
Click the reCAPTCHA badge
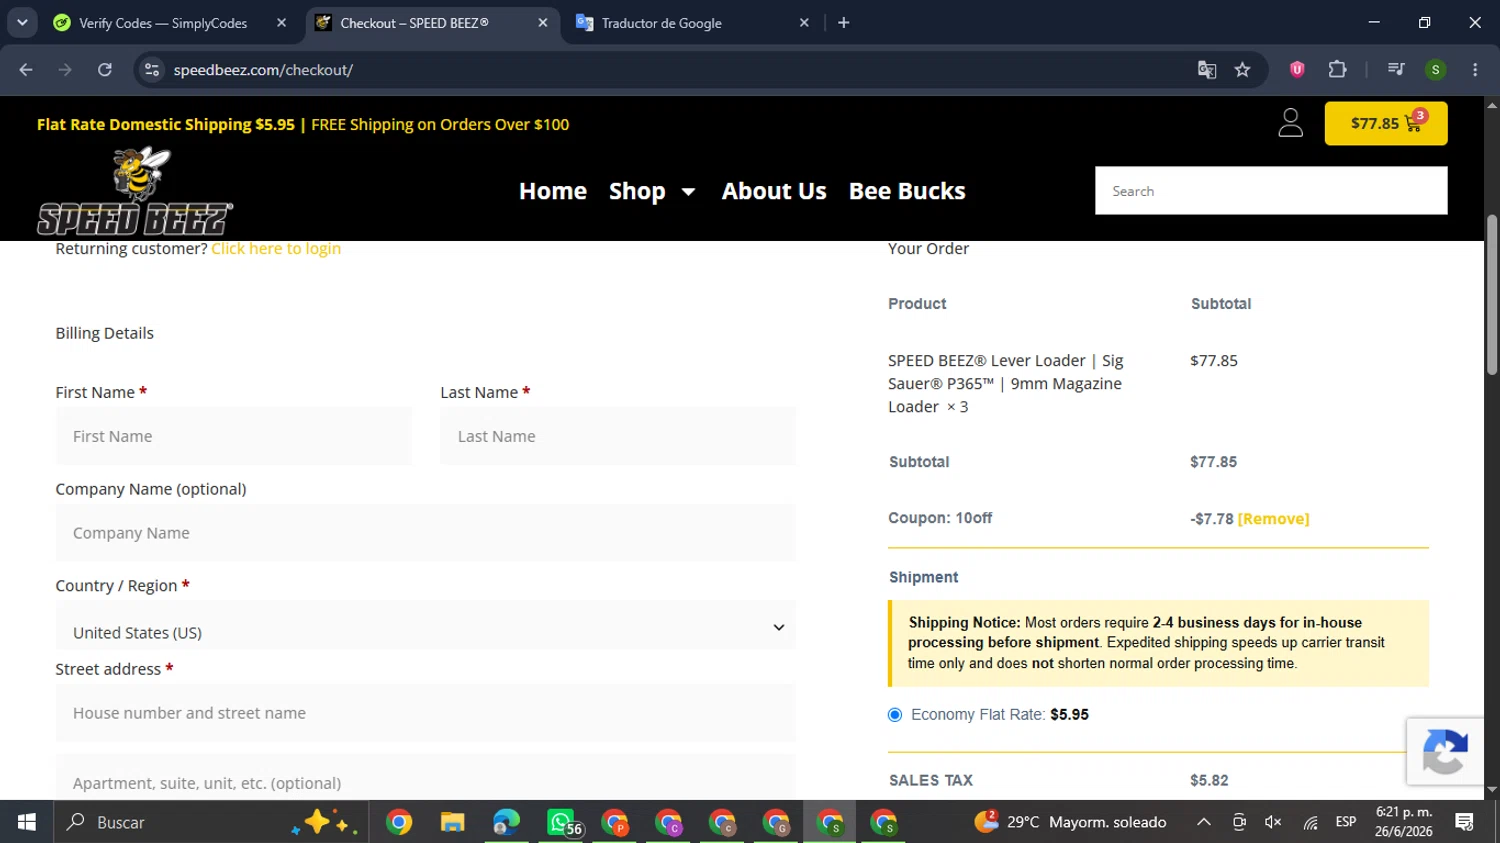click(1445, 751)
